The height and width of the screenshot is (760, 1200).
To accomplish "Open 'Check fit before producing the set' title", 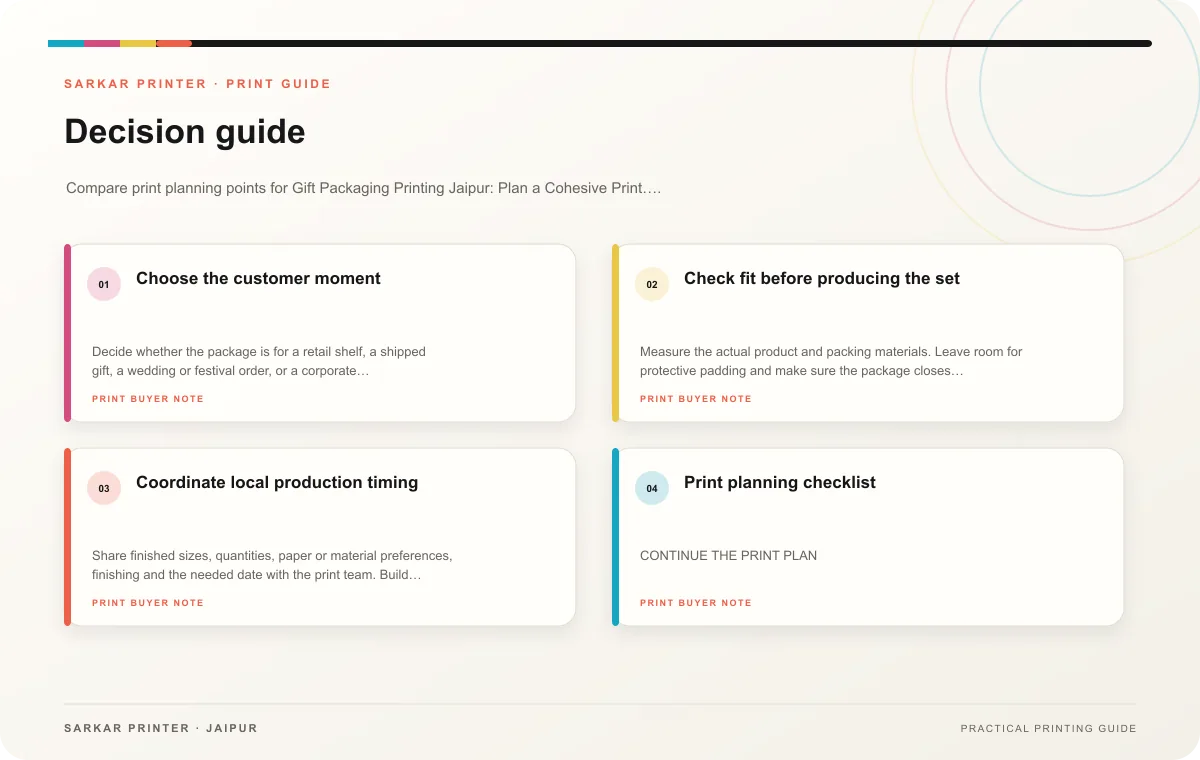I will coord(822,279).
